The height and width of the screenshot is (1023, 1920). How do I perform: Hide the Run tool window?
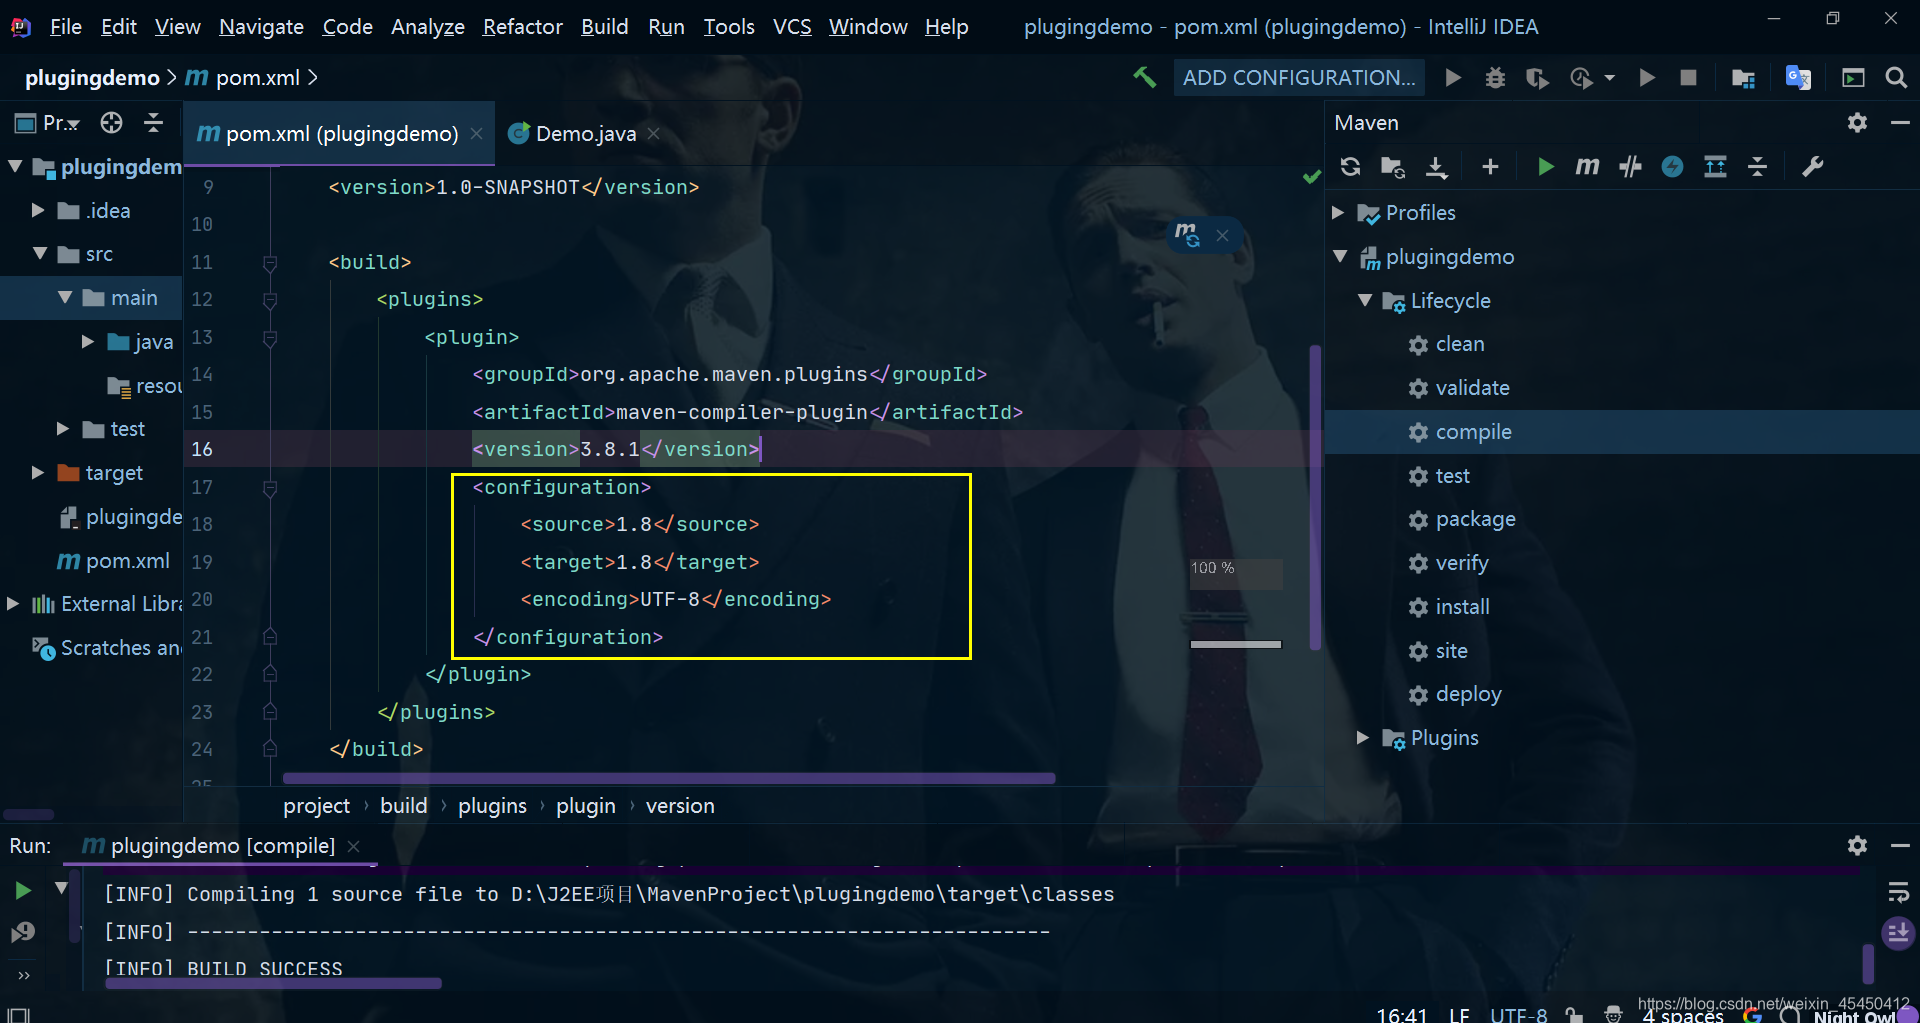[x=1900, y=845]
